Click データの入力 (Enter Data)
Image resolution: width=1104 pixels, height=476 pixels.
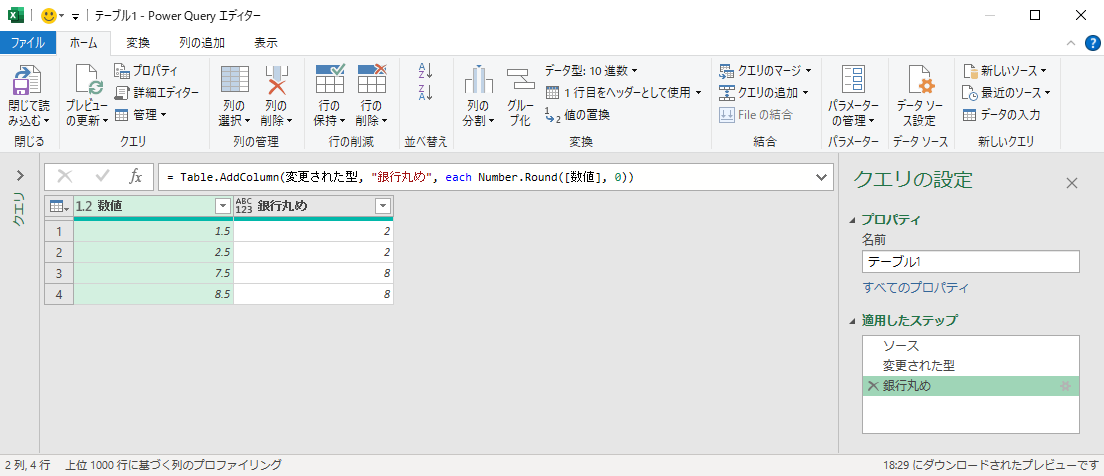tap(1001, 114)
